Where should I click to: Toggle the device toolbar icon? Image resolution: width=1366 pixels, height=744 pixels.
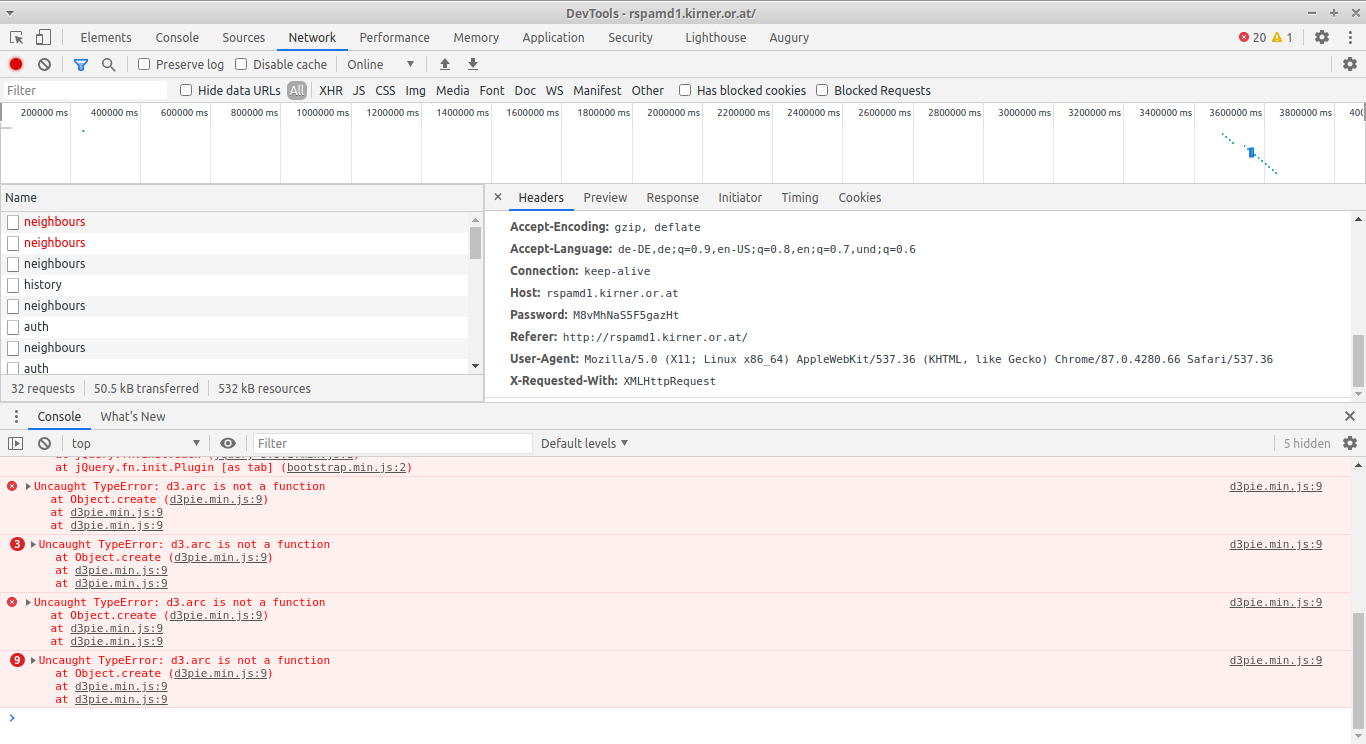[x=43, y=38]
